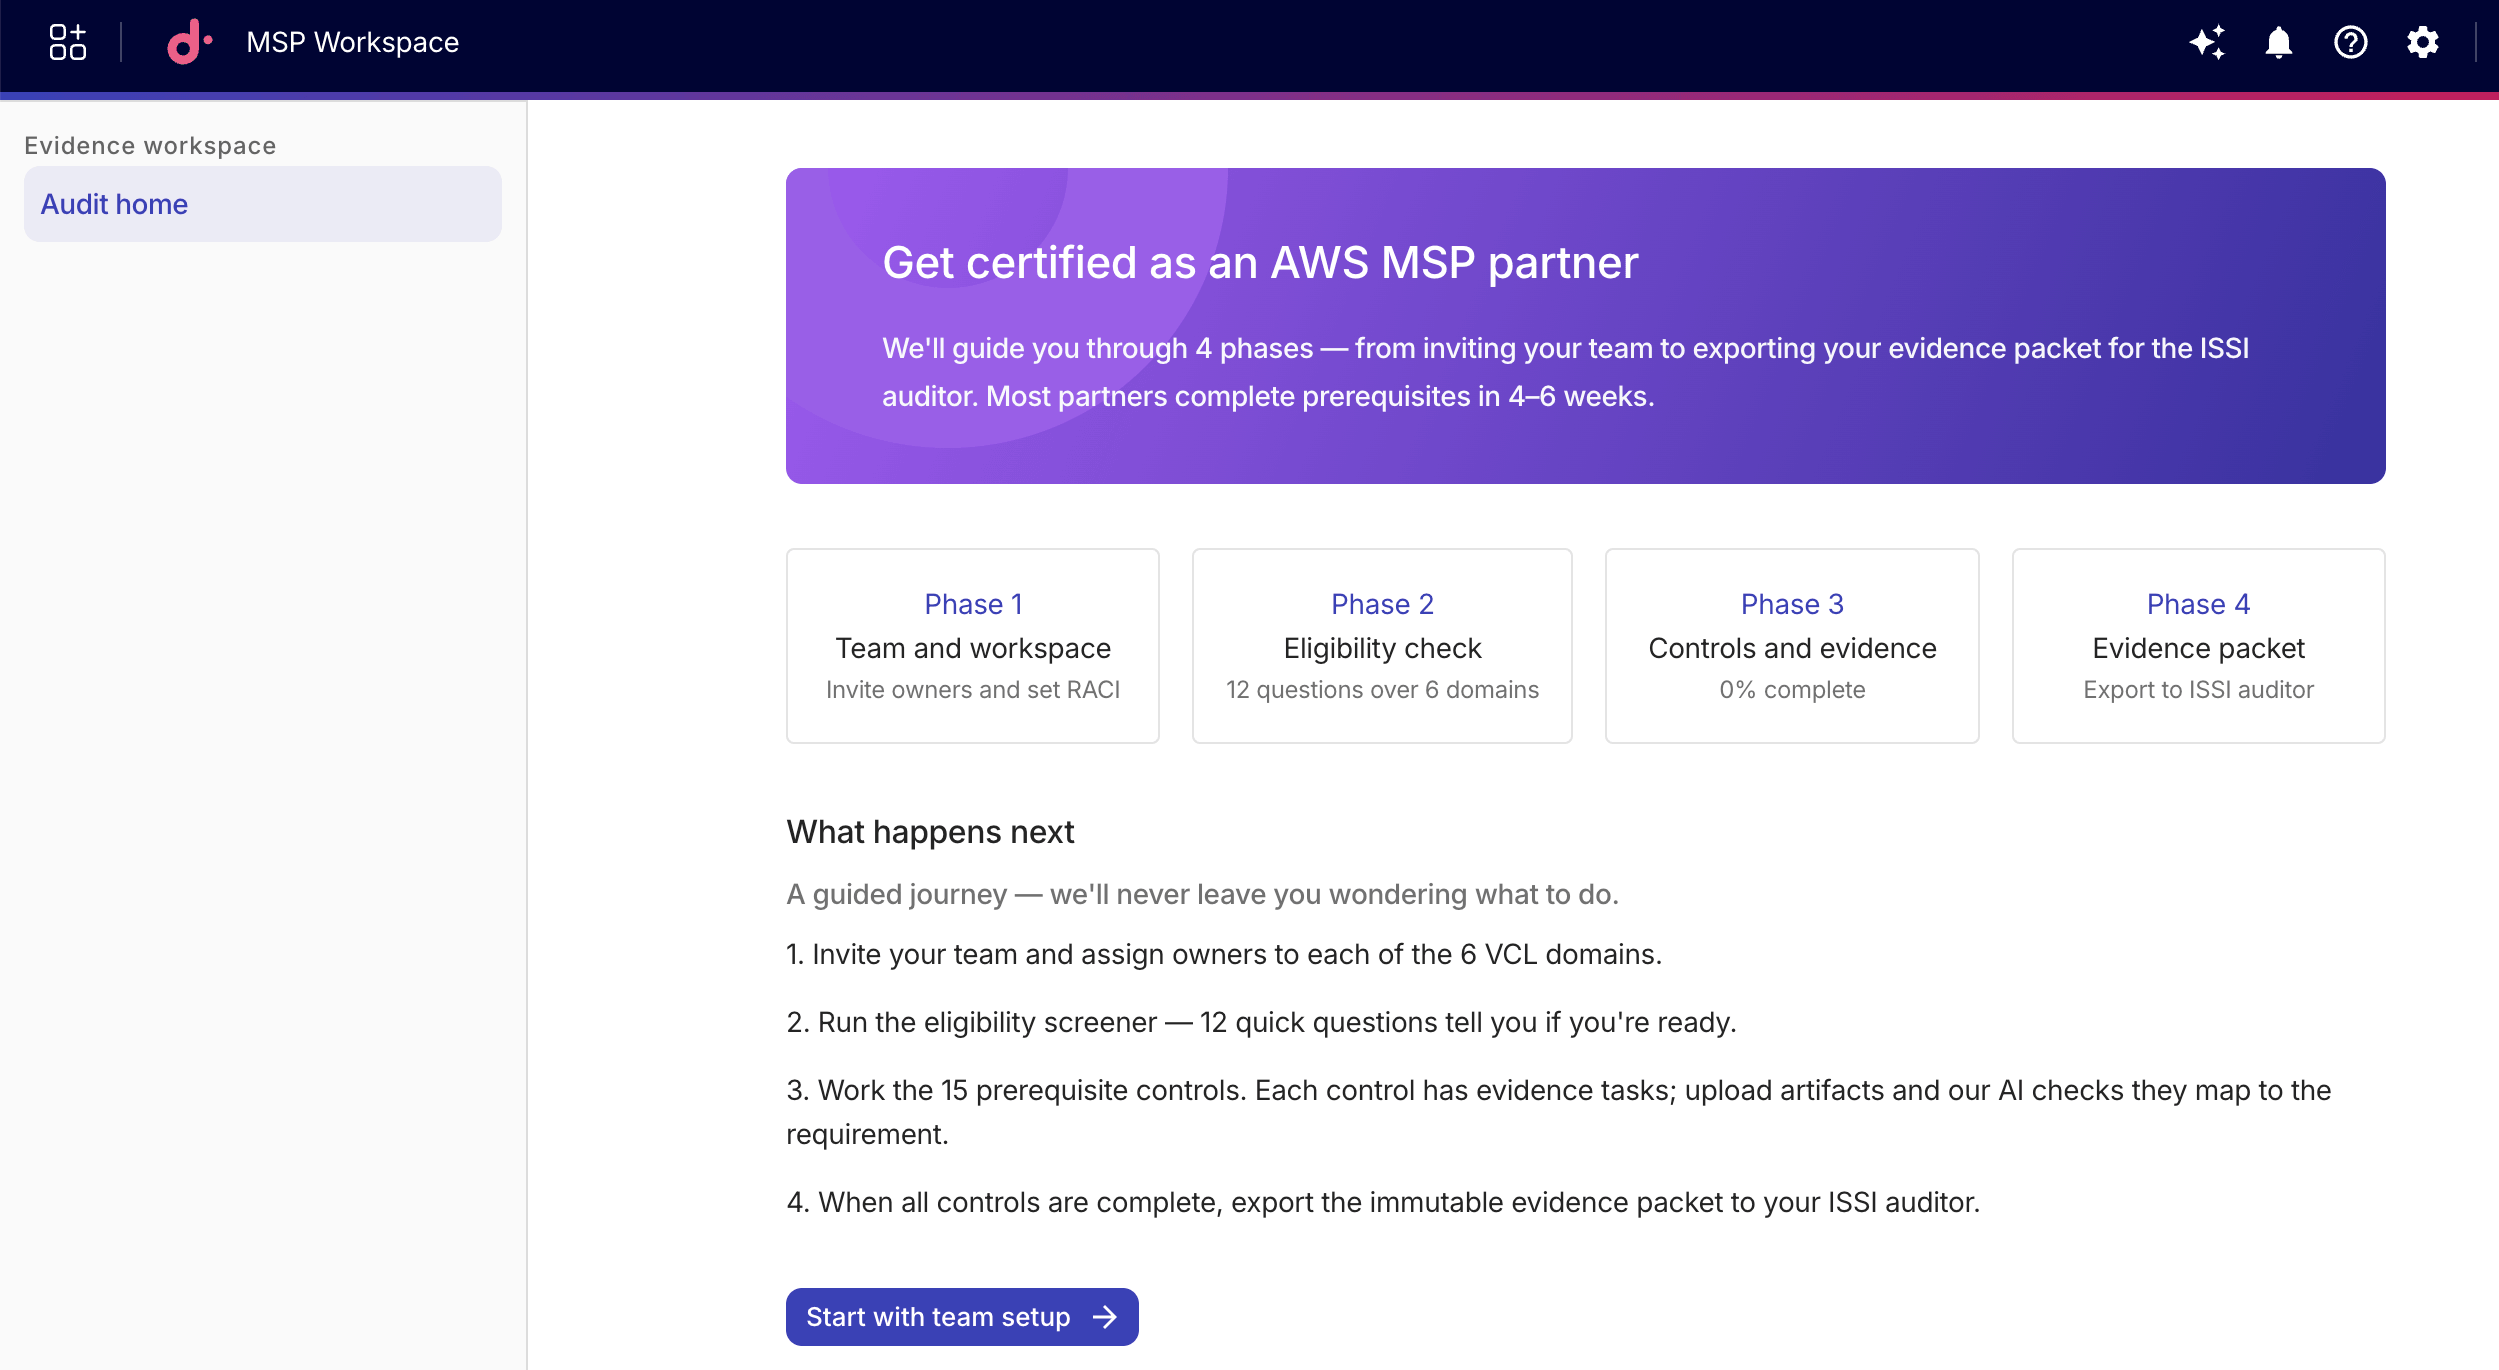
Task: Open Phase 2 Eligibility check card
Action: (x=1382, y=646)
